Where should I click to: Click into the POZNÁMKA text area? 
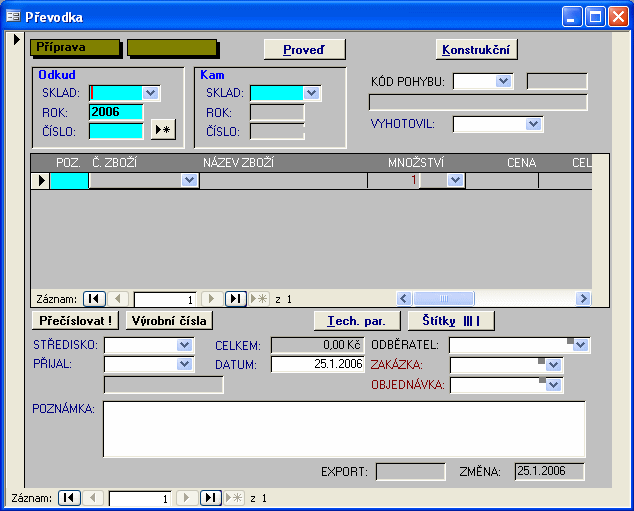(x=344, y=429)
